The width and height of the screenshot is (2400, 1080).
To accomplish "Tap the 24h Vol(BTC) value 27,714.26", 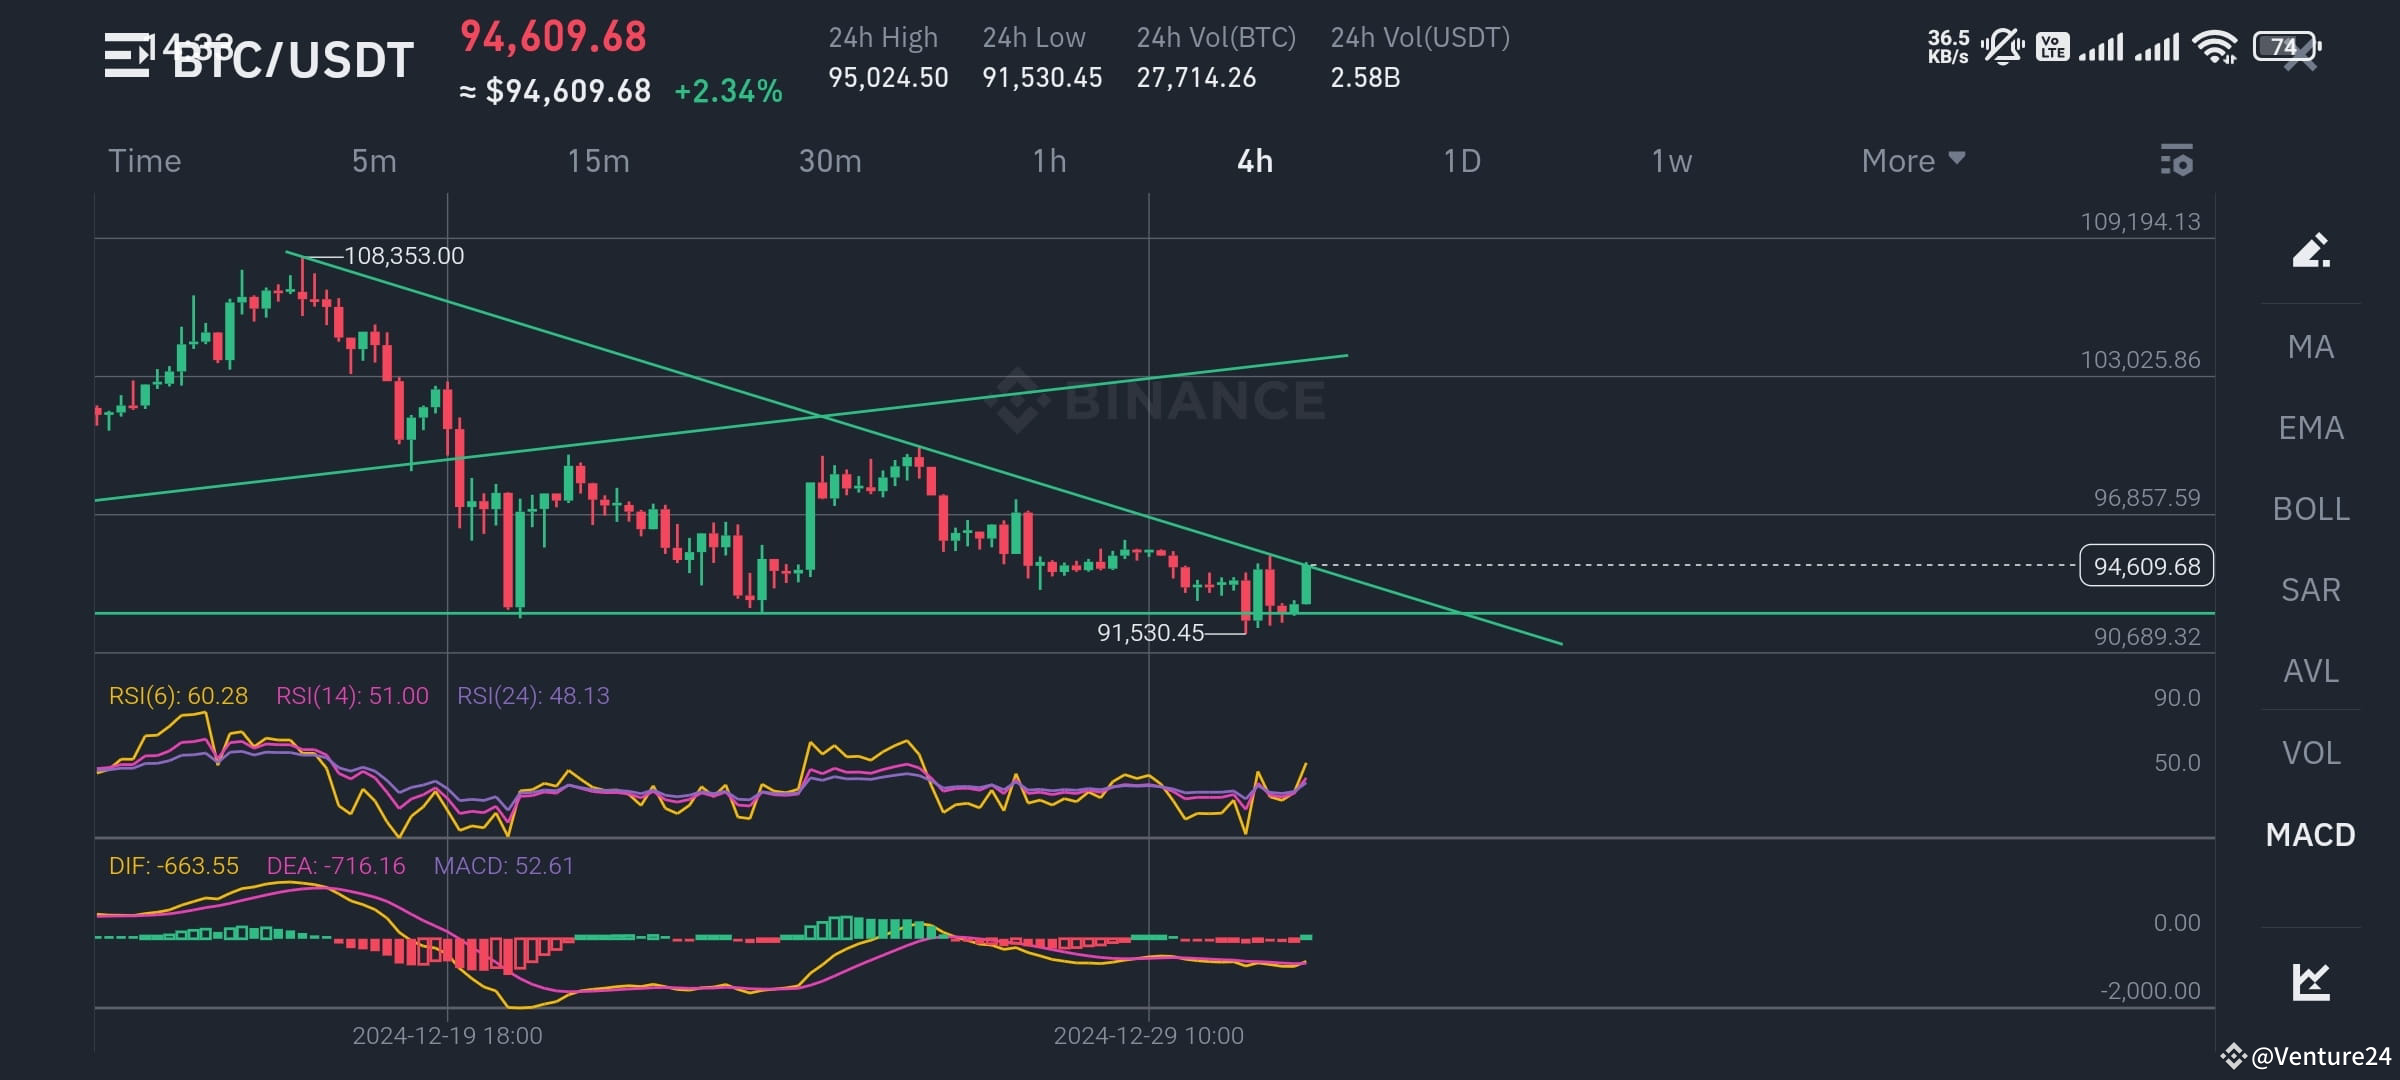I will point(1196,78).
